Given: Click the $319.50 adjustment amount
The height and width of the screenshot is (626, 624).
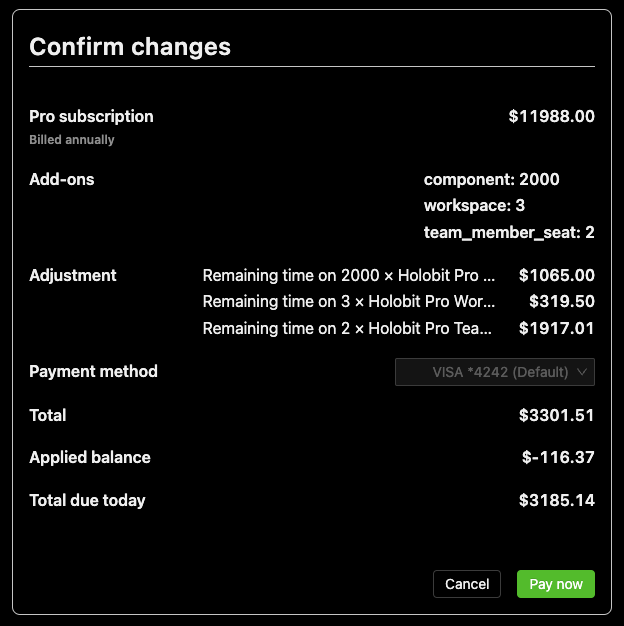Looking at the screenshot, I should pos(562,301).
